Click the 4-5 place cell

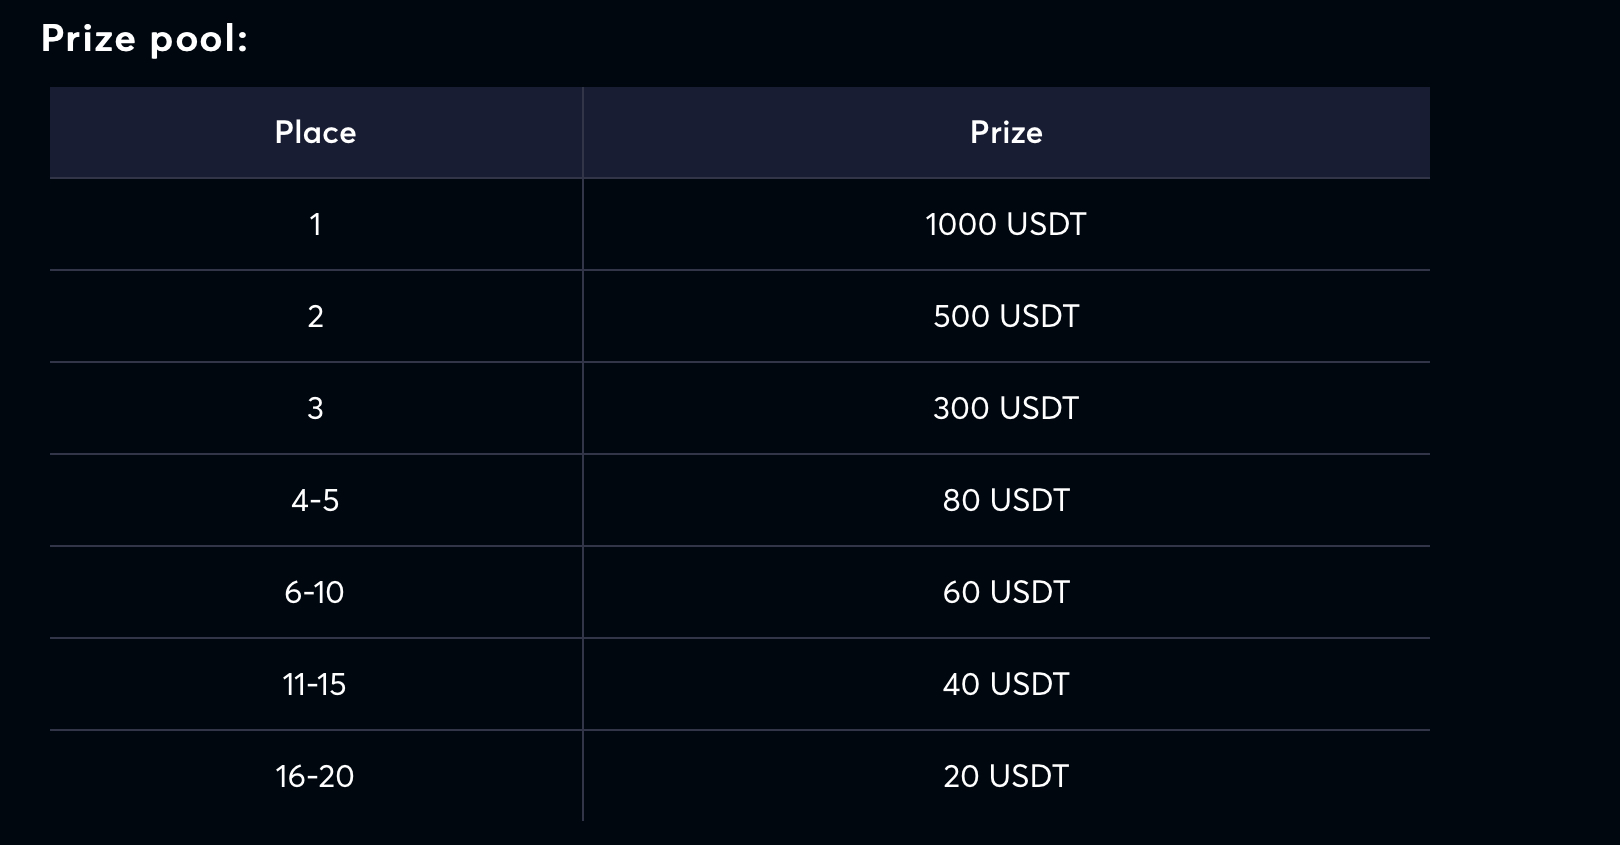[x=316, y=501]
